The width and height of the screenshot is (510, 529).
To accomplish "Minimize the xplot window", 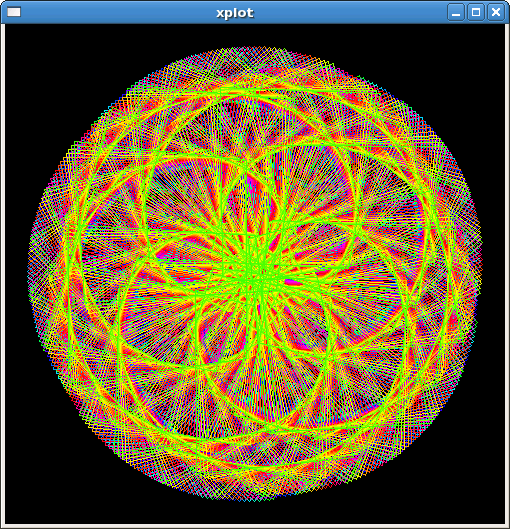I will point(456,12).
